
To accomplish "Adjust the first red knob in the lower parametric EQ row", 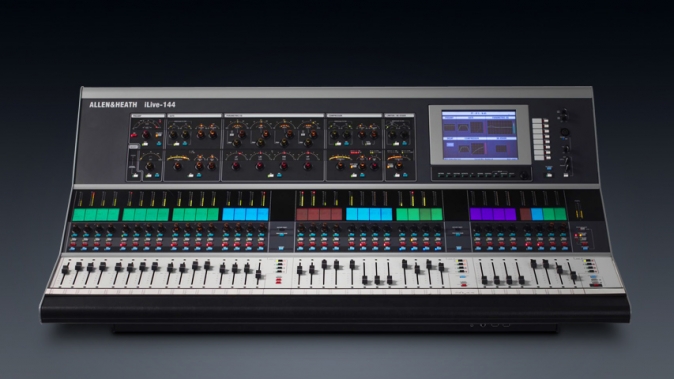I will click(x=236, y=166).
